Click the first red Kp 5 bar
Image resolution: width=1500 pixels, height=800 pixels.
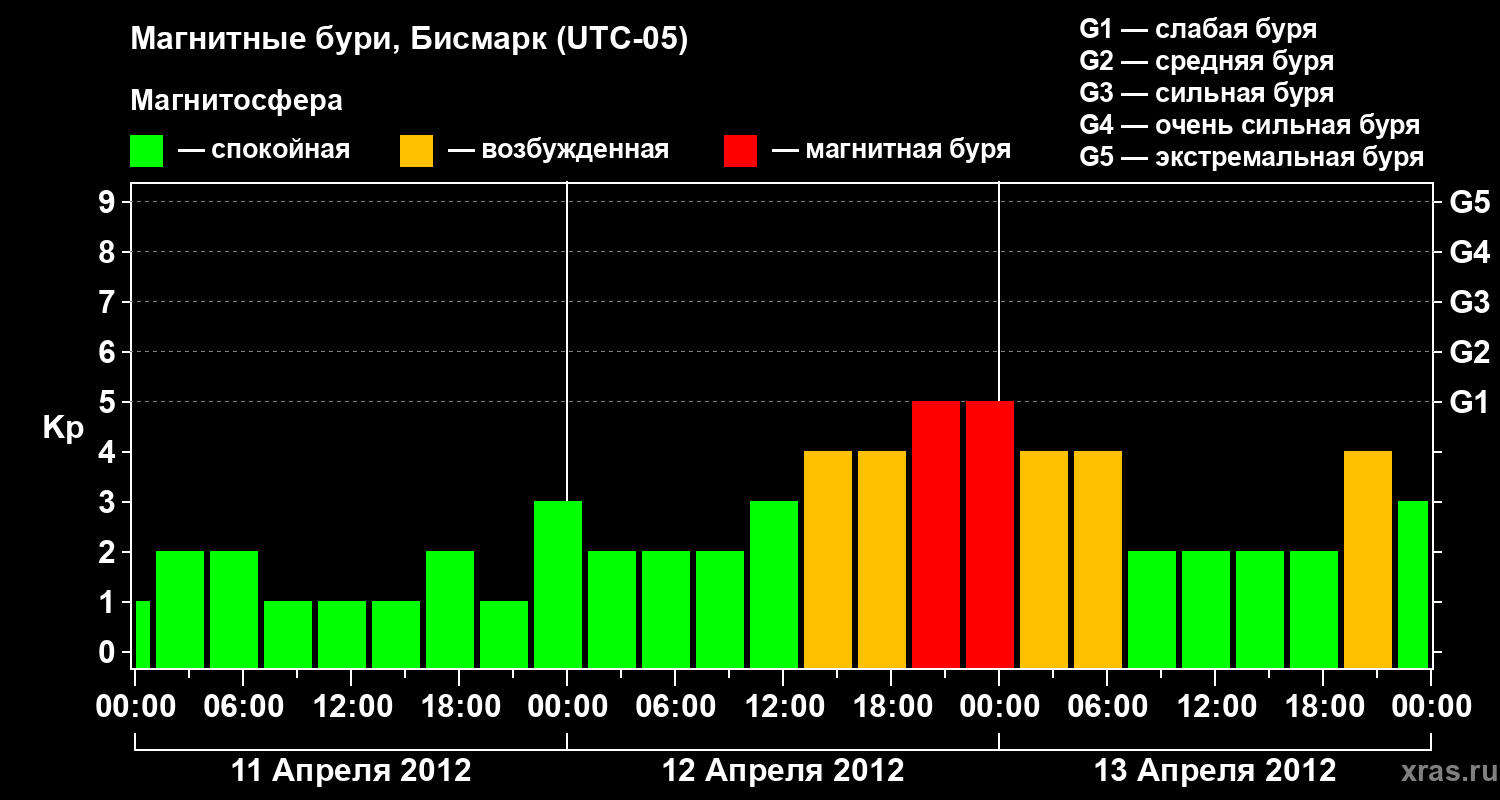[x=936, y=534]
